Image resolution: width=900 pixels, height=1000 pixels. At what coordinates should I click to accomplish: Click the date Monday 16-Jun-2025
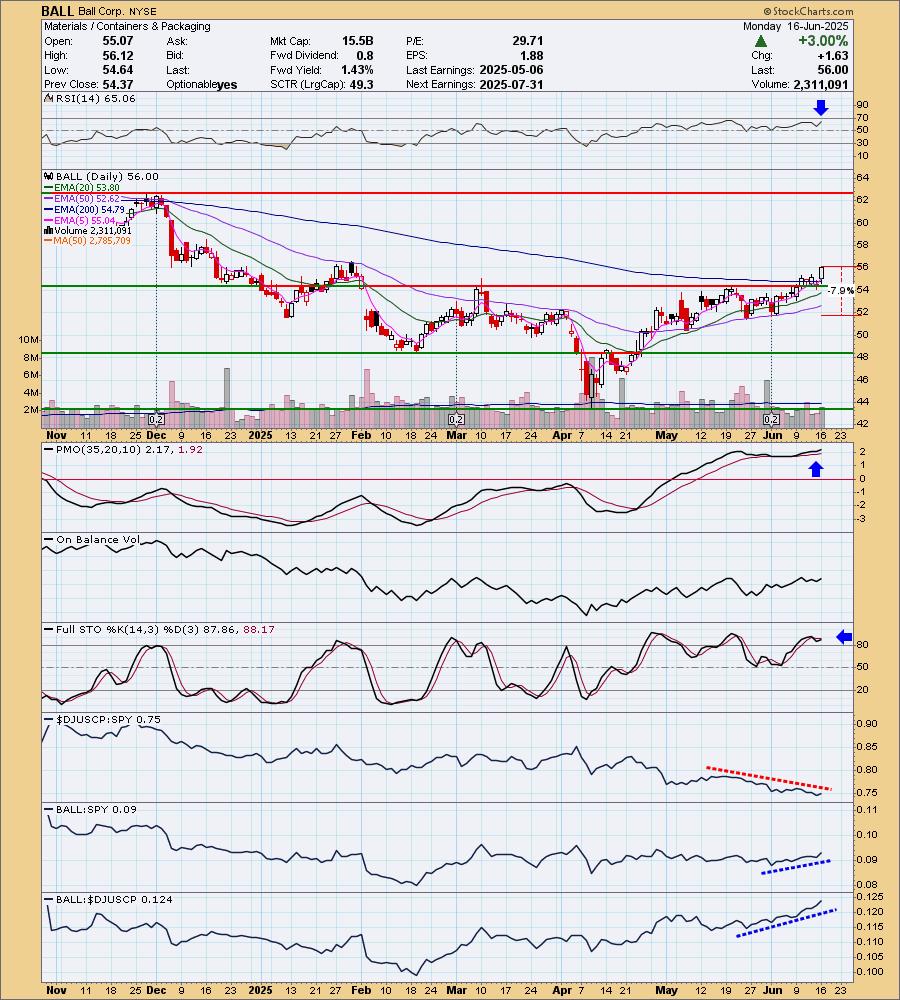click(795, 26)
